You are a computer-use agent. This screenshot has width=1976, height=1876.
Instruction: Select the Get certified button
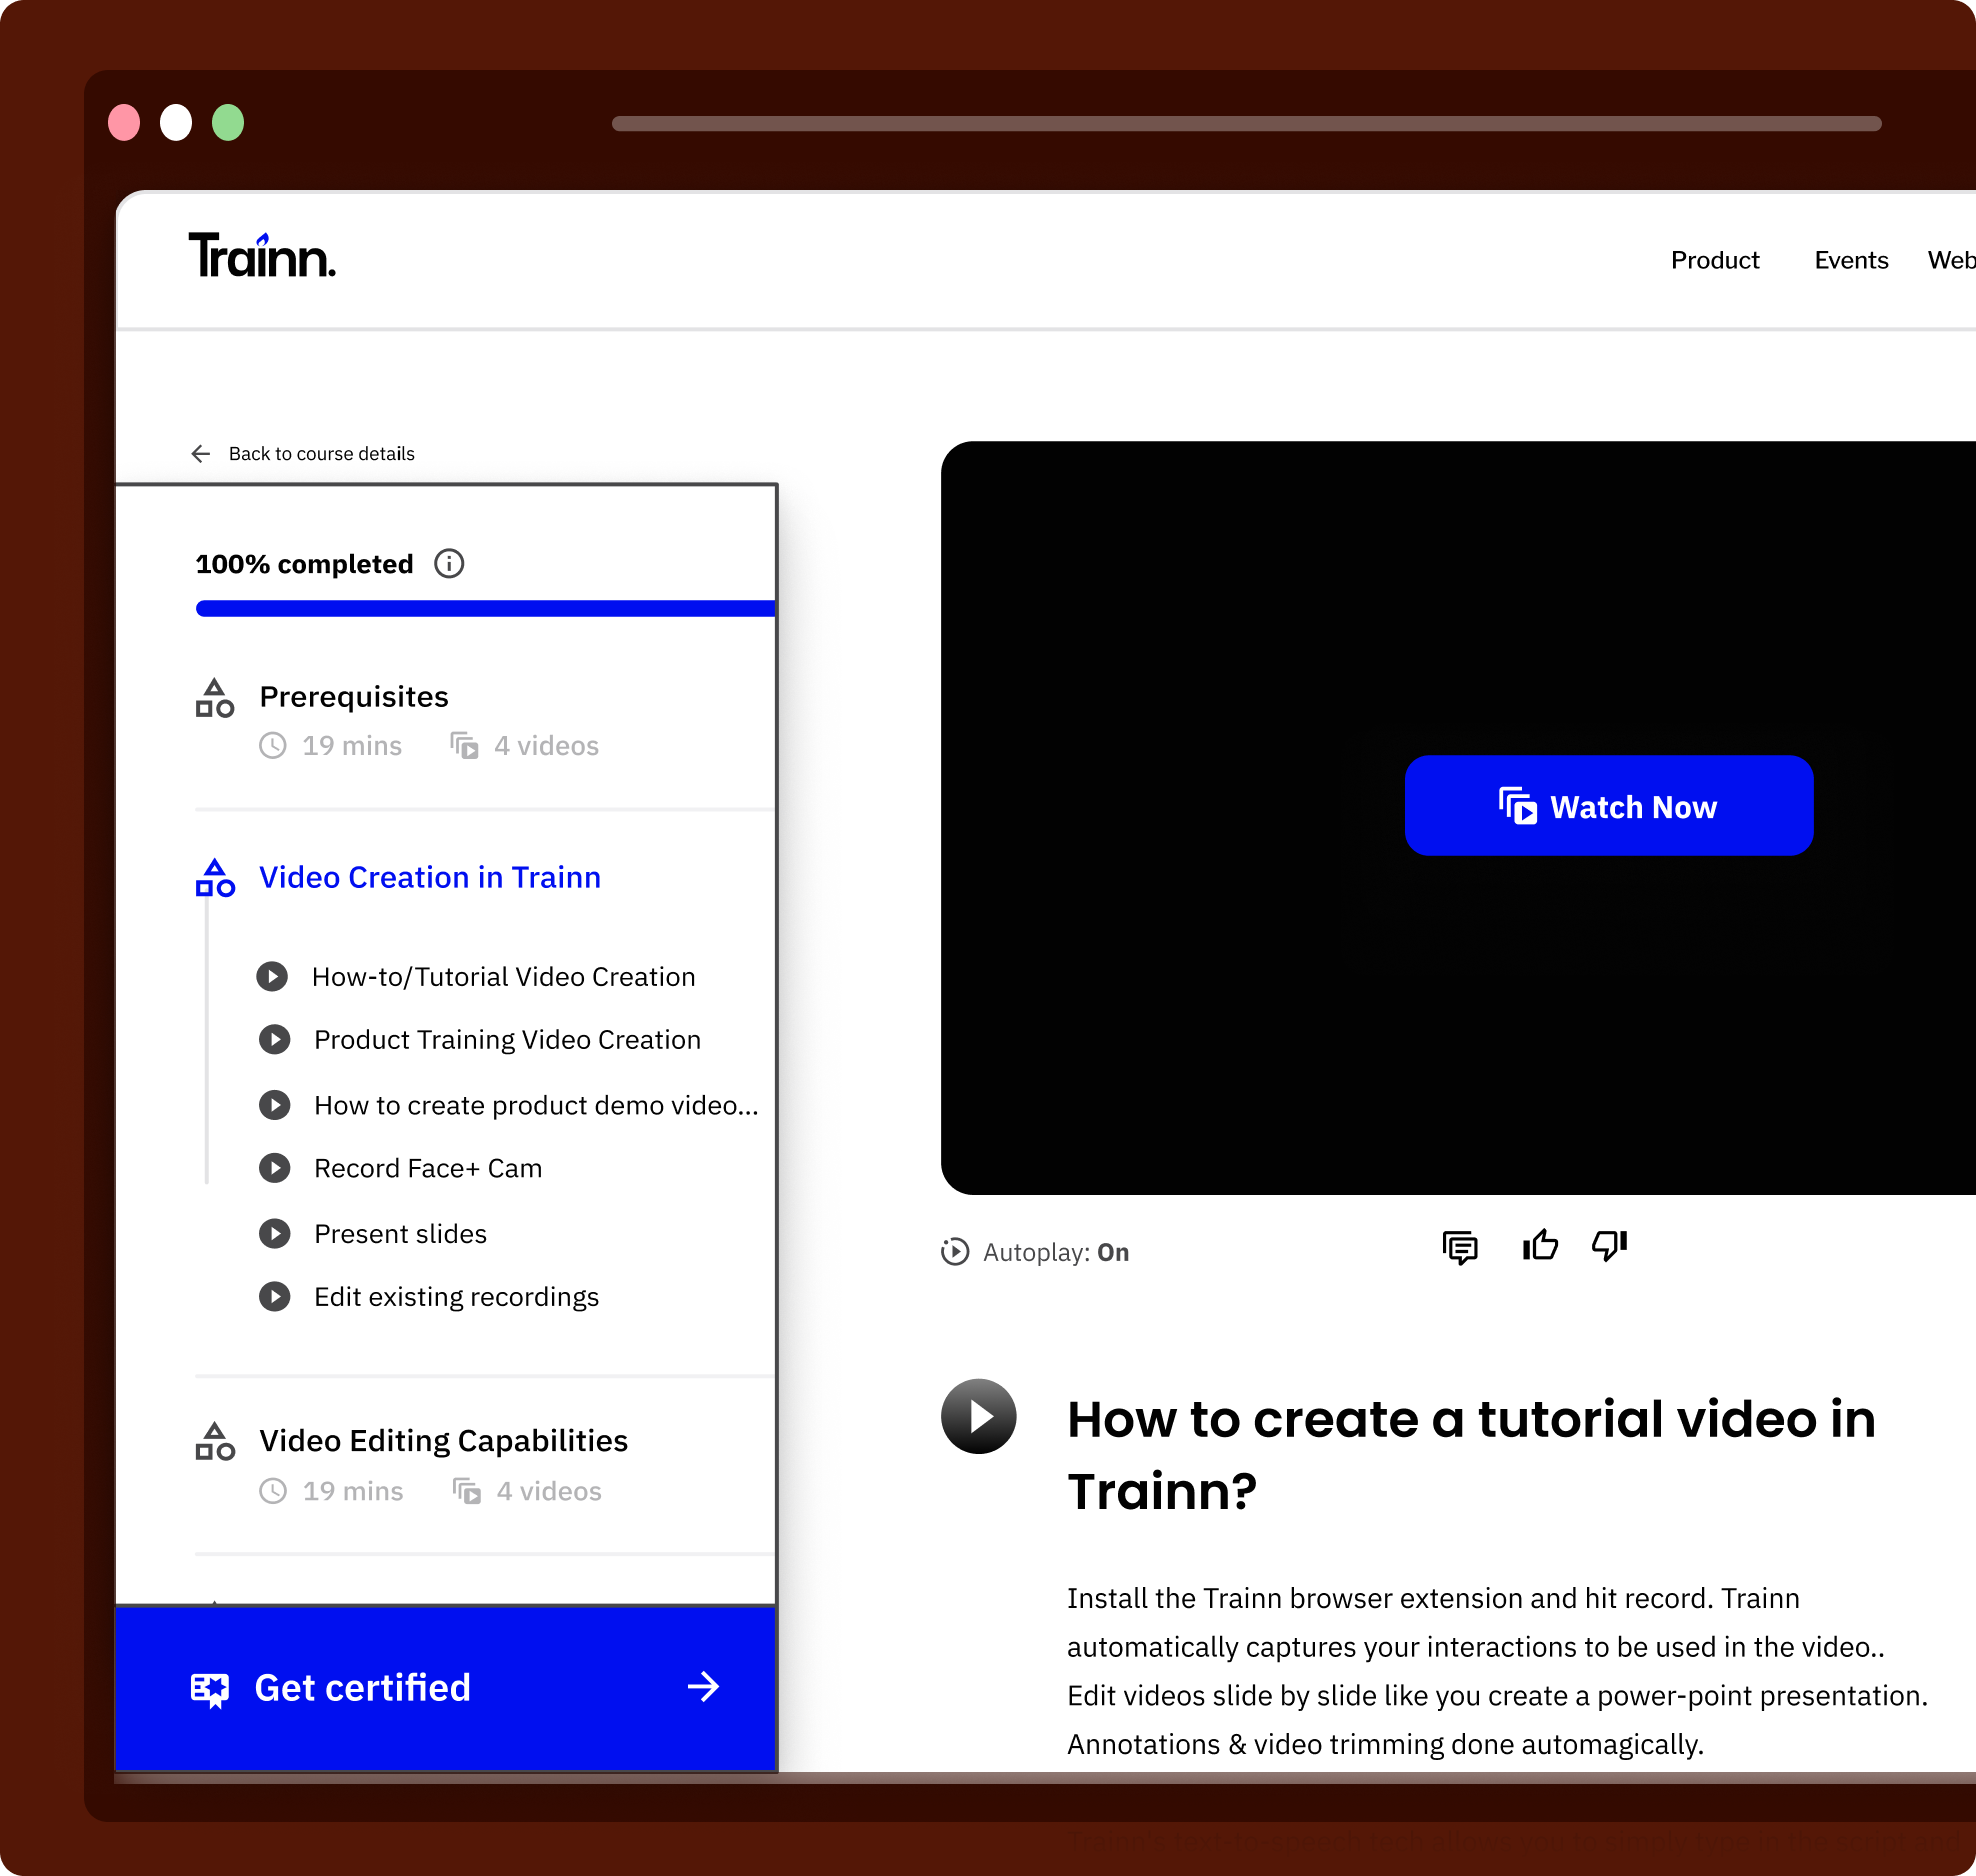tap(445, 1688)
